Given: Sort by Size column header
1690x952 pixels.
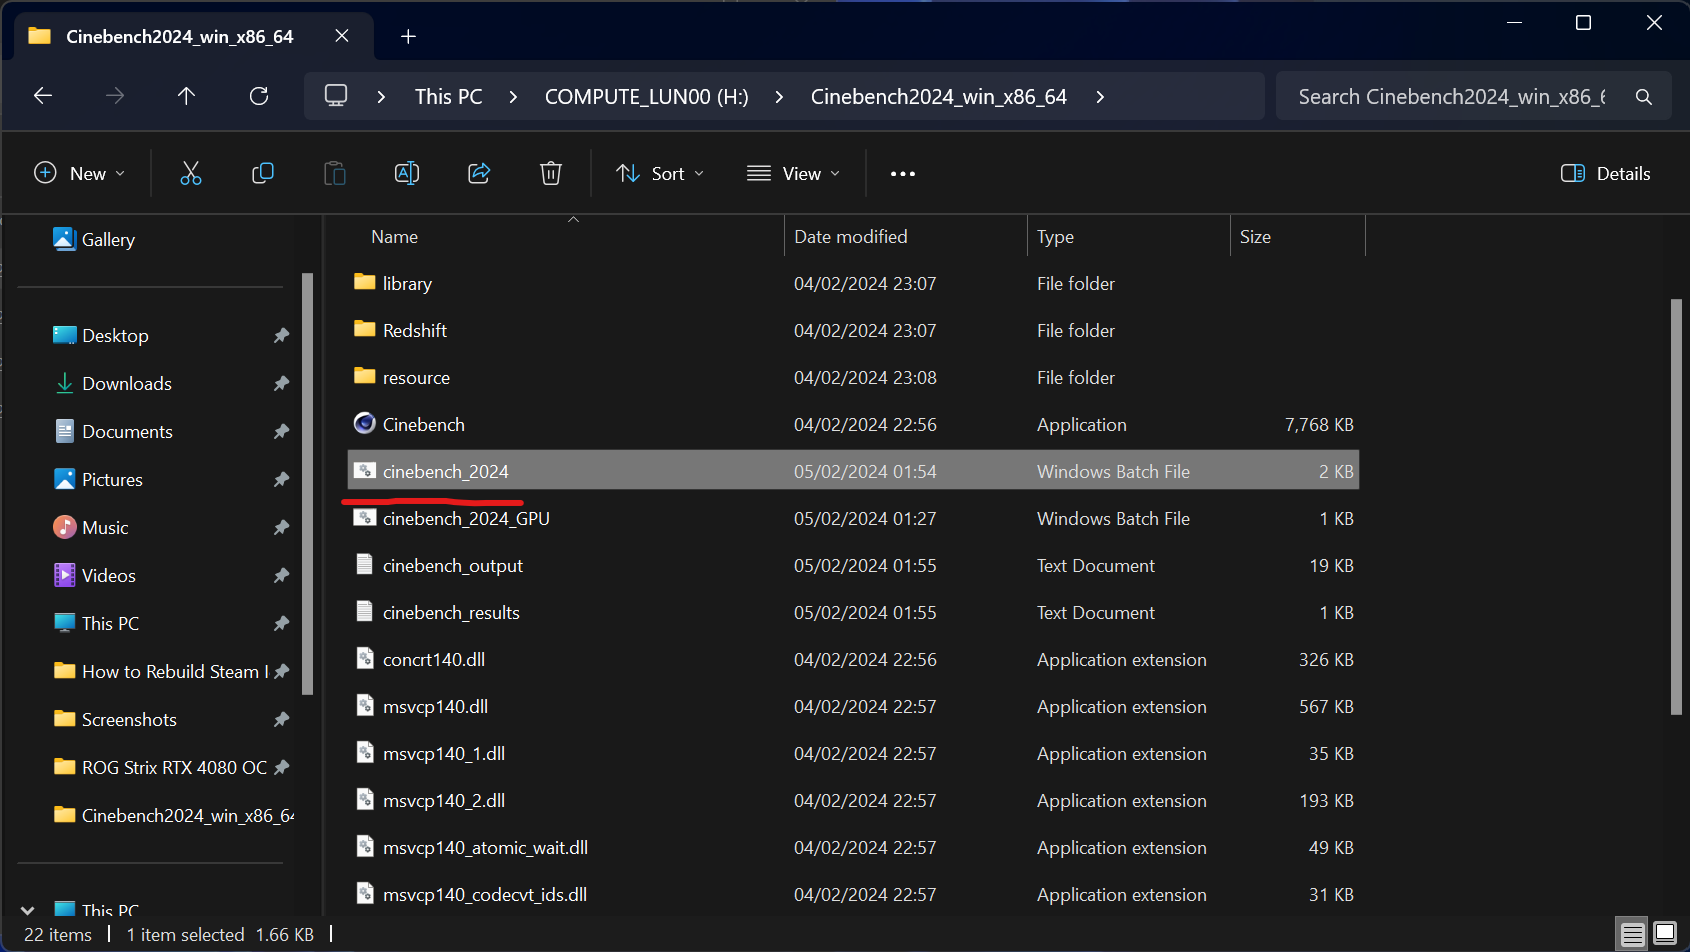Looking at the screenshot, I should pyautogui.click(x=1255, y=237).
